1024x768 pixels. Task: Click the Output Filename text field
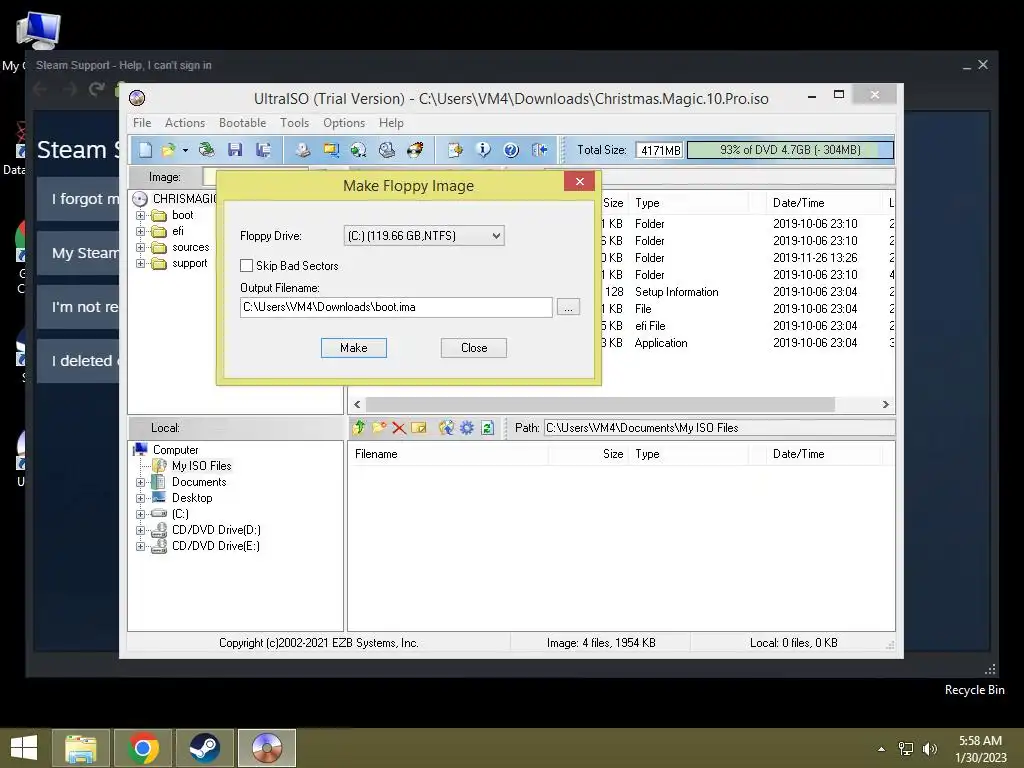396,307
